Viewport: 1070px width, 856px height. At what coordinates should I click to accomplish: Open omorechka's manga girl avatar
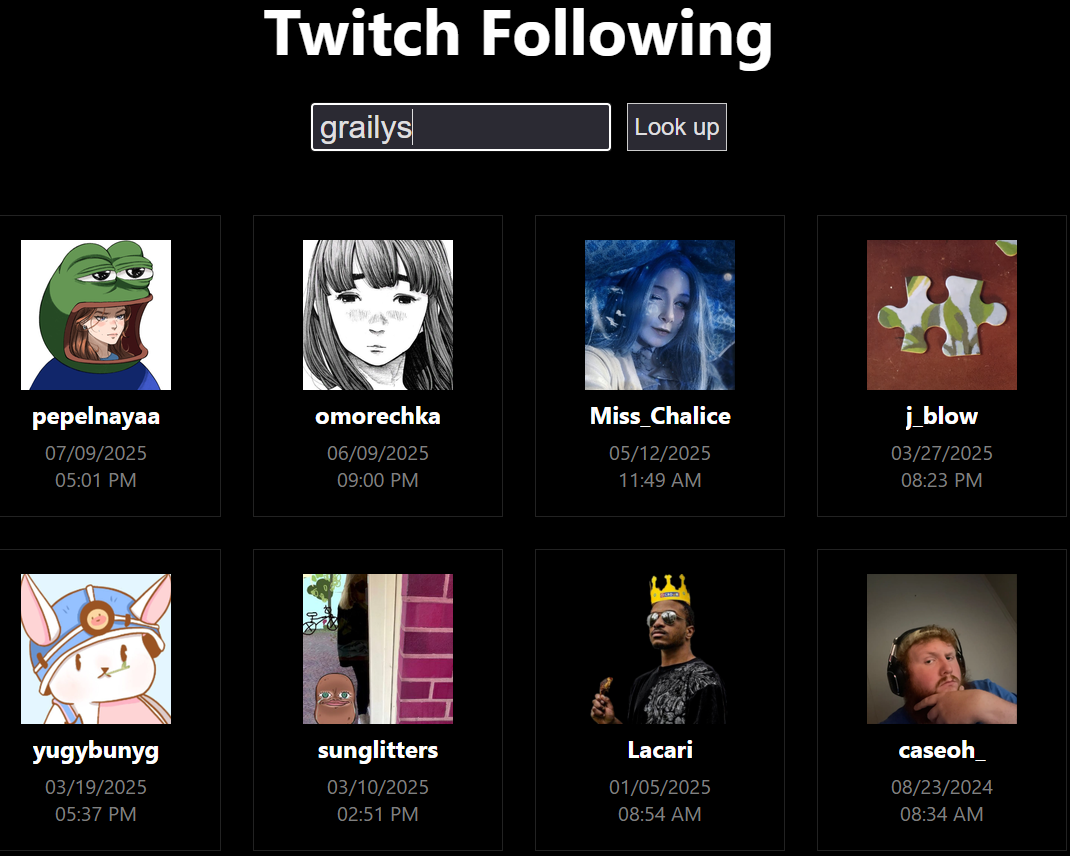377,315
